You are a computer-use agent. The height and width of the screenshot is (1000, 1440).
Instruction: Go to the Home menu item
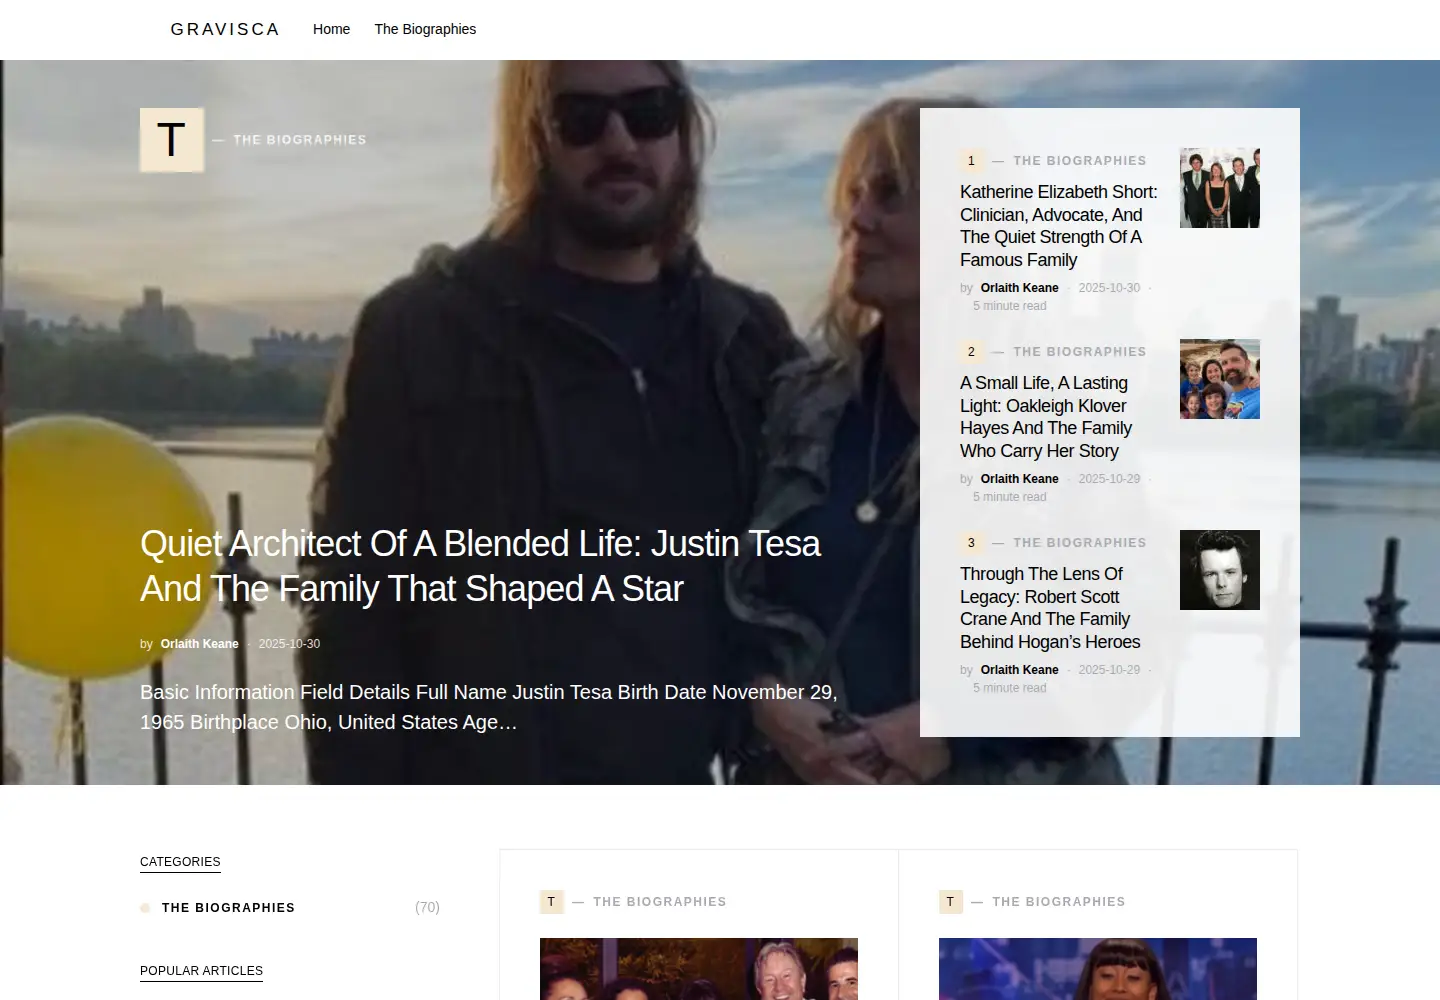331,29
